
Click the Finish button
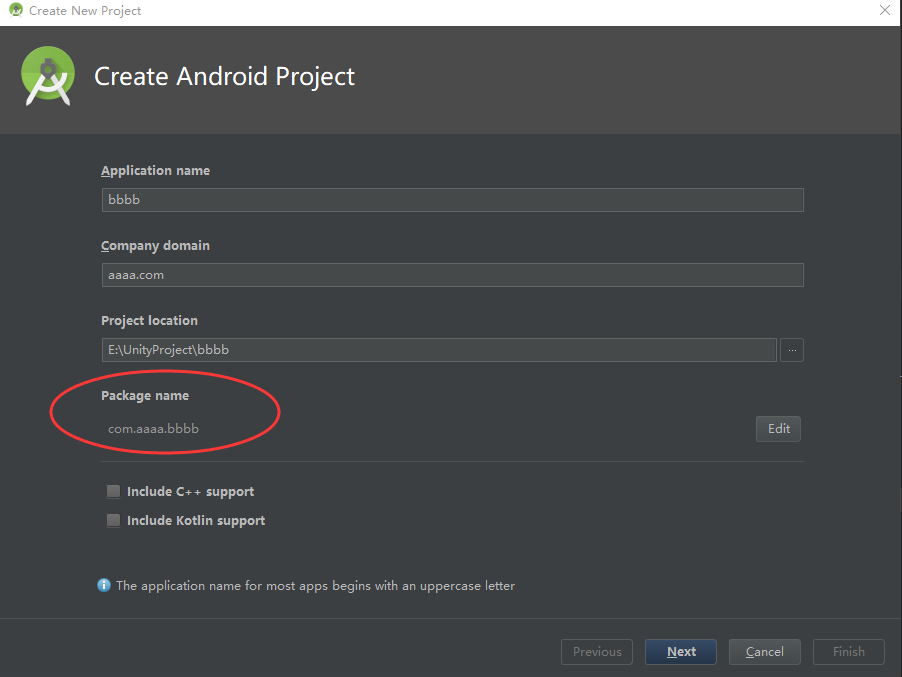pos(847,651)
